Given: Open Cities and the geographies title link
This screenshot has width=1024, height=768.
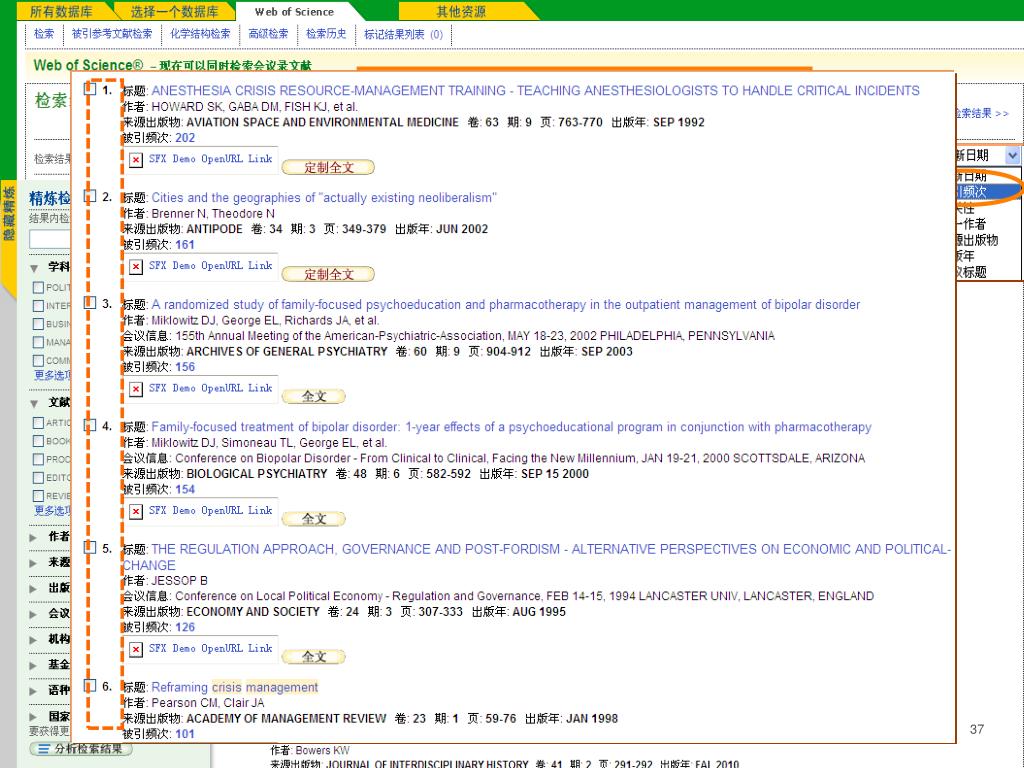Looking at the screenshot, I should pos(324,198).
